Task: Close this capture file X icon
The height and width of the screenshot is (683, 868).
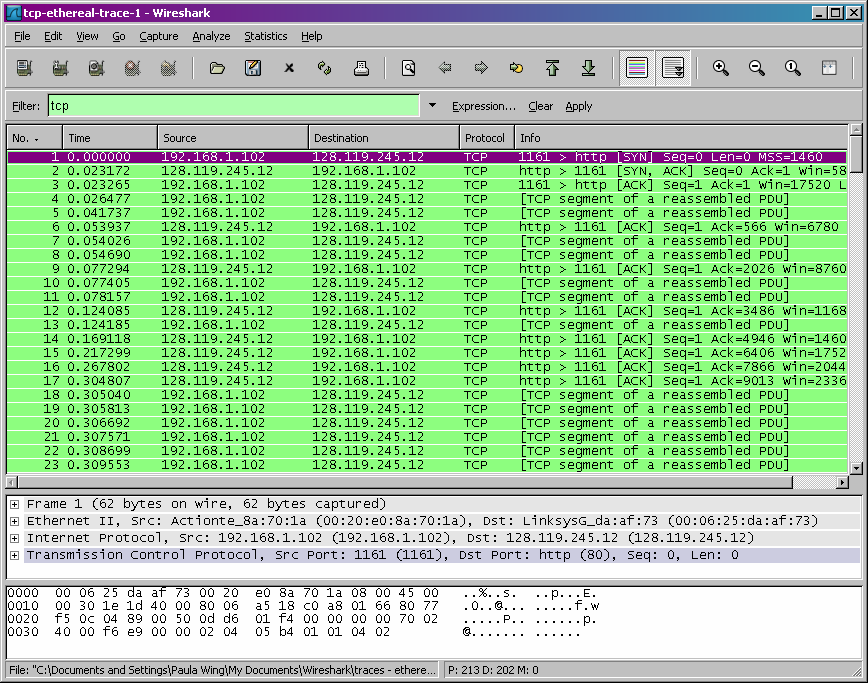Action: coord(289,68)
